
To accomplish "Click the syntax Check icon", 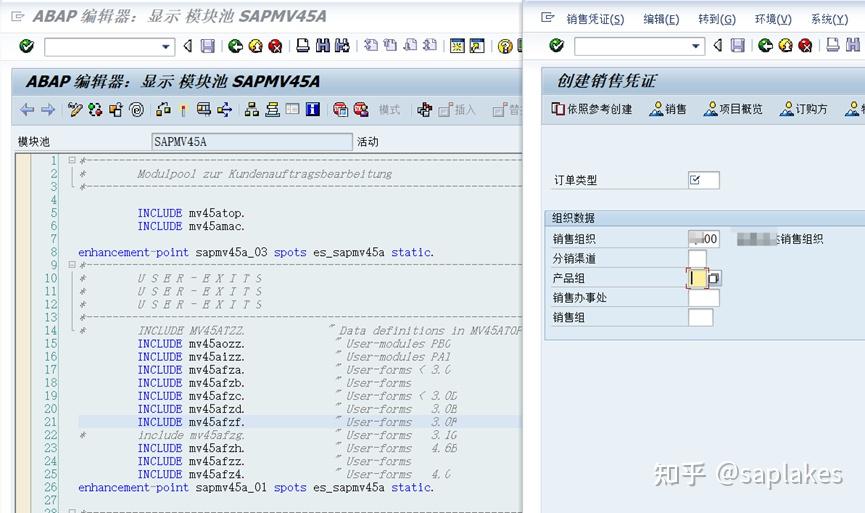I will [x=163, y=110].
